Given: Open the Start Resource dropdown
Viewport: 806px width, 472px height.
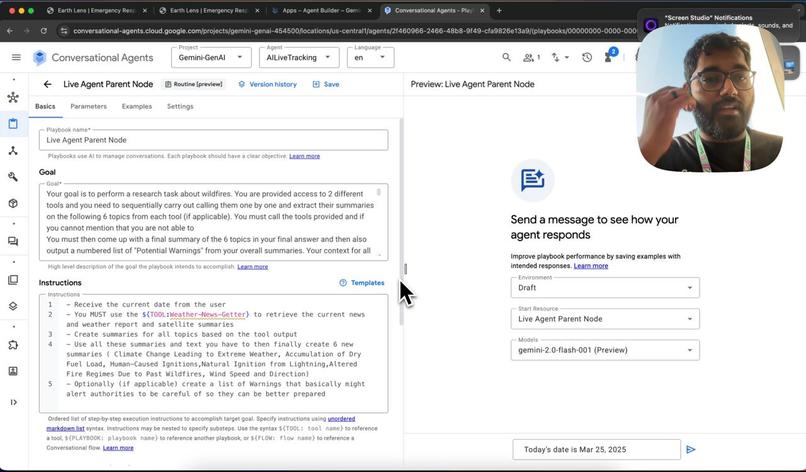Looking at the screenshot, I should coord(605,319).
